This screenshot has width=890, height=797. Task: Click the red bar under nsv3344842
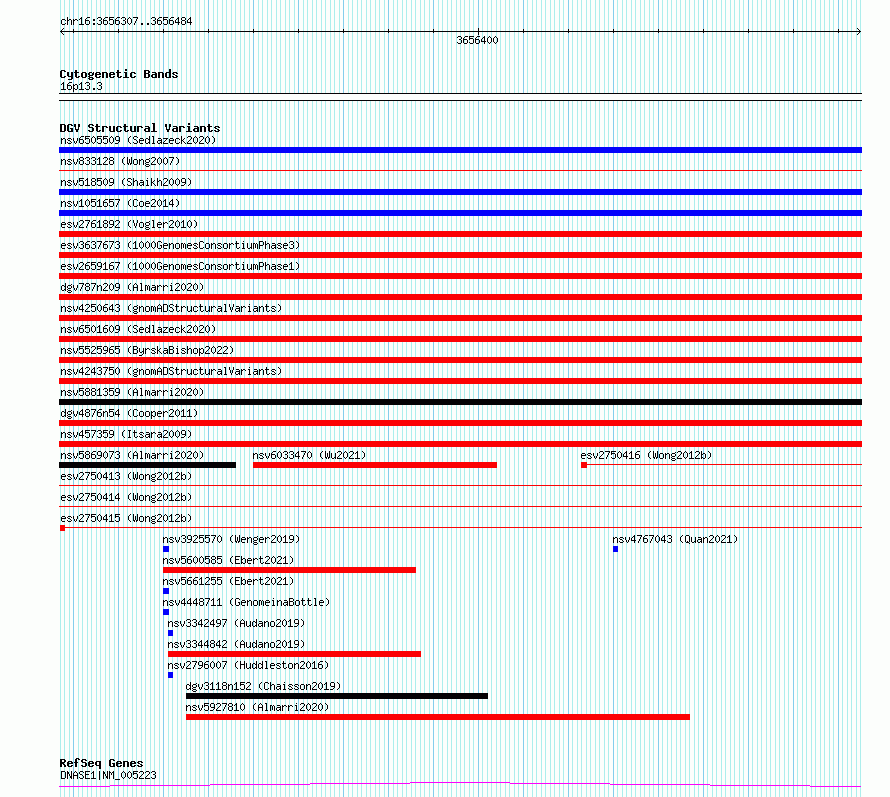pos(294,655)
